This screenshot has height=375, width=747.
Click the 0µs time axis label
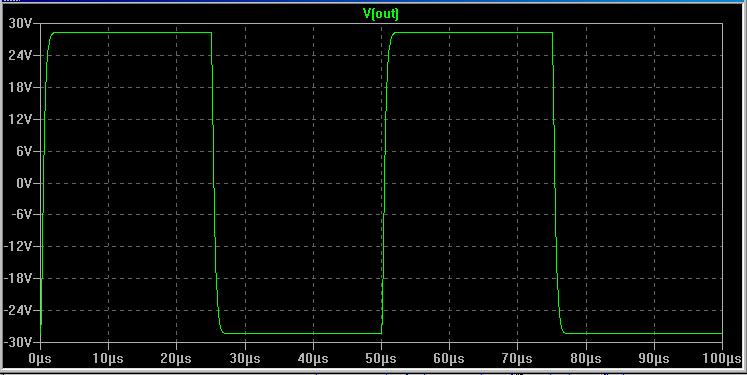coord(40,359)
